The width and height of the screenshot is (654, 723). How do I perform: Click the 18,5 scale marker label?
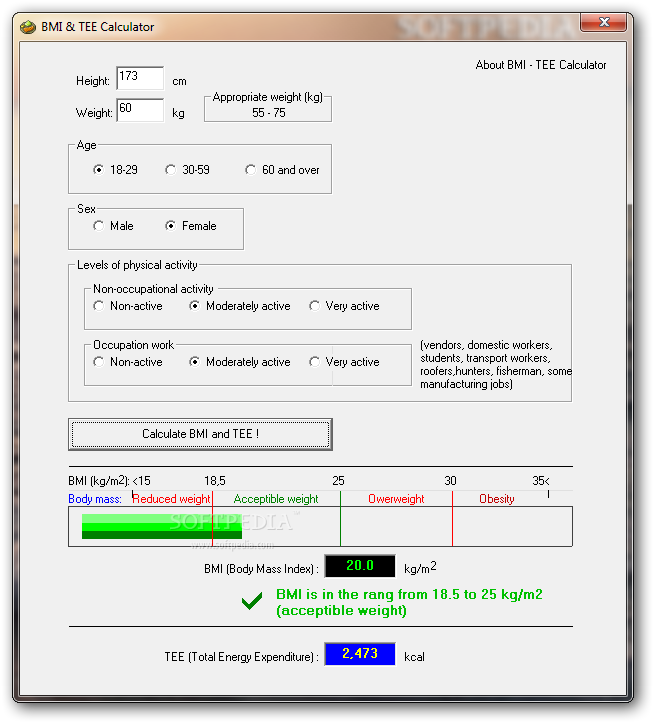215,481
